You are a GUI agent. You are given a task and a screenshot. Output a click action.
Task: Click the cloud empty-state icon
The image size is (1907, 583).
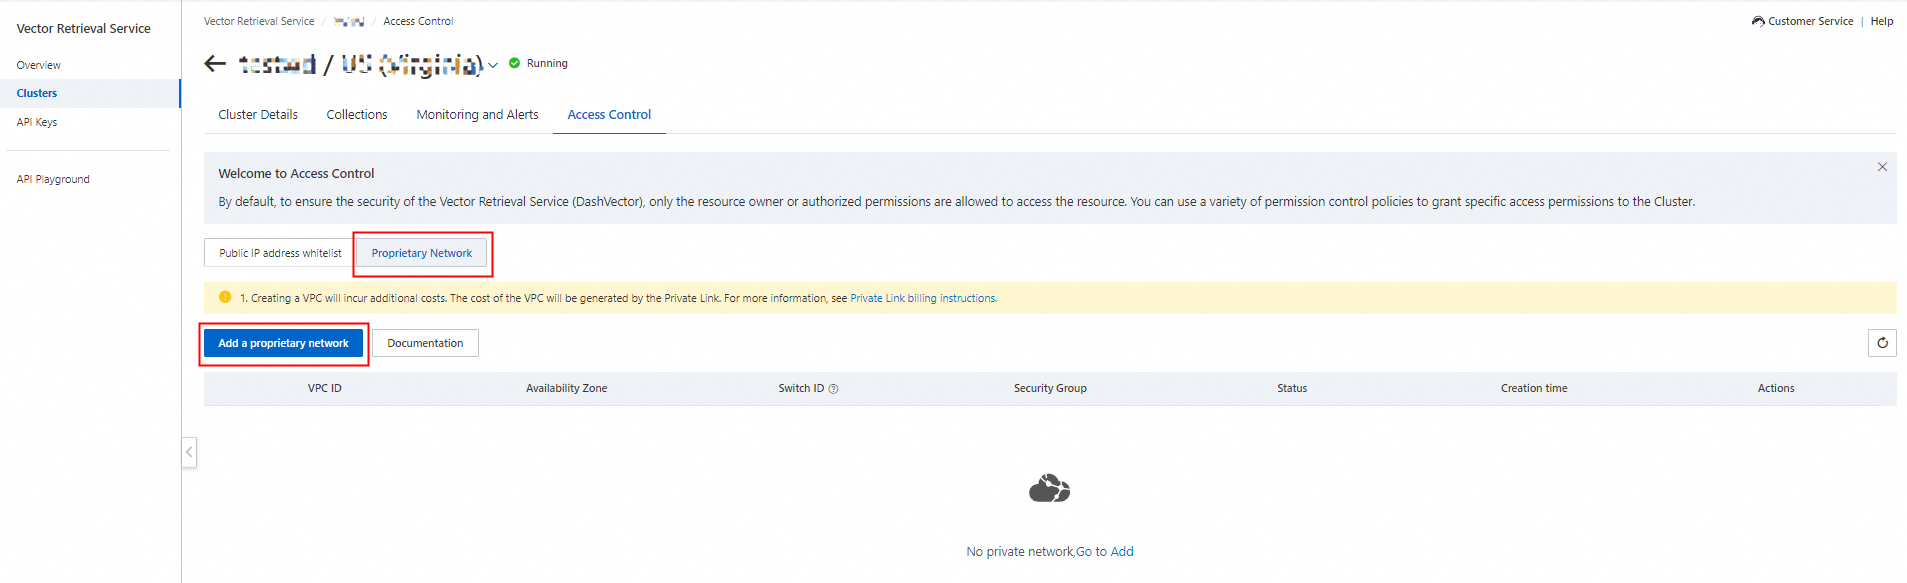[x=1050, y=489]
